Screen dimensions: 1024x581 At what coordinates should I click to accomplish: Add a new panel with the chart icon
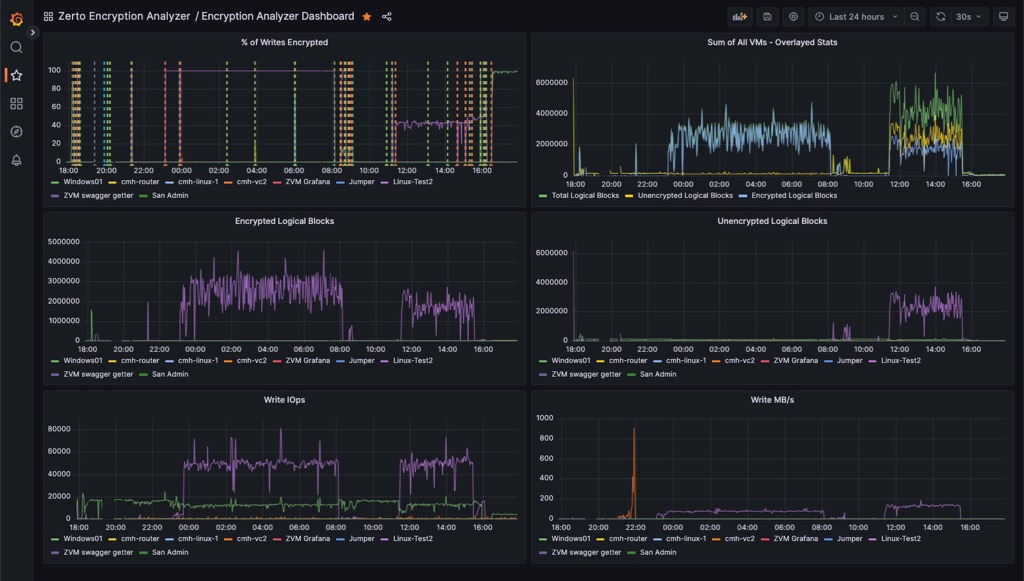(740, 17)
